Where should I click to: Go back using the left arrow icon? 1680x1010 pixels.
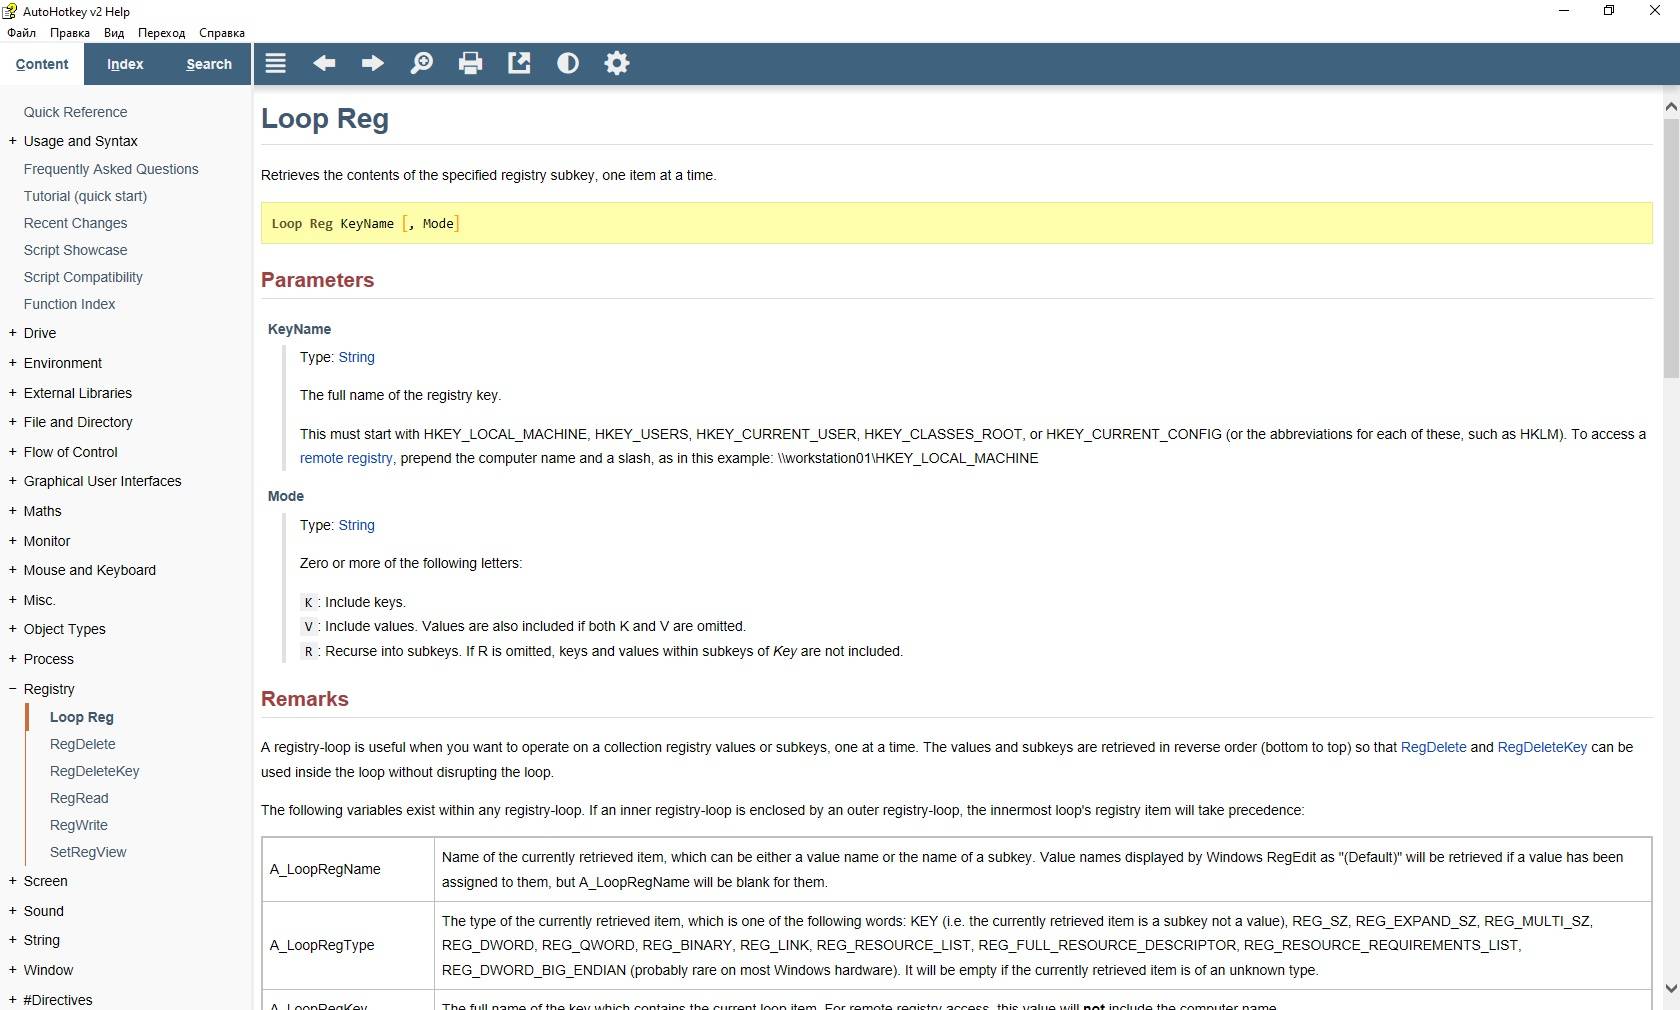coord(324,64)
